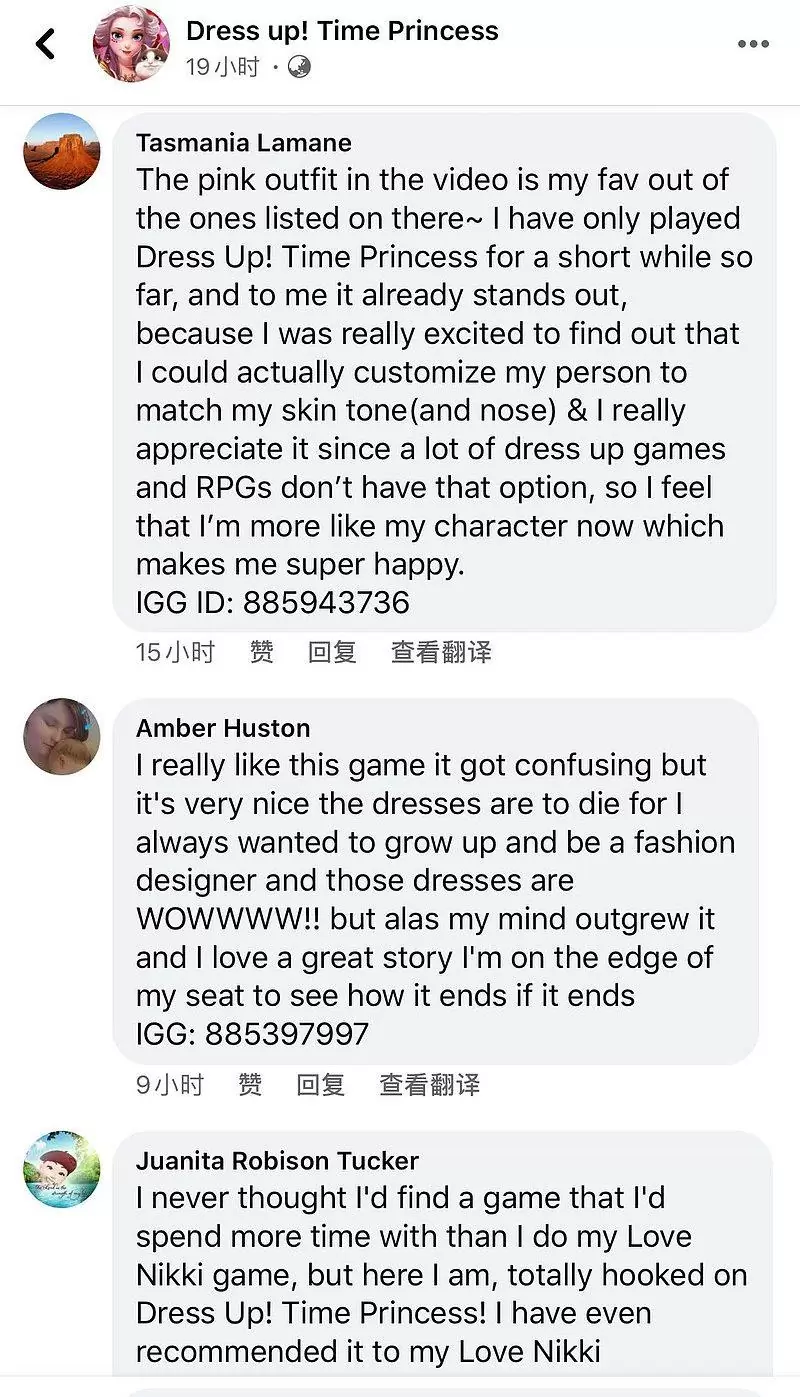Go back using the left arrow
The width and height of the screenshot is (800, 1397).
click(45, 44)
